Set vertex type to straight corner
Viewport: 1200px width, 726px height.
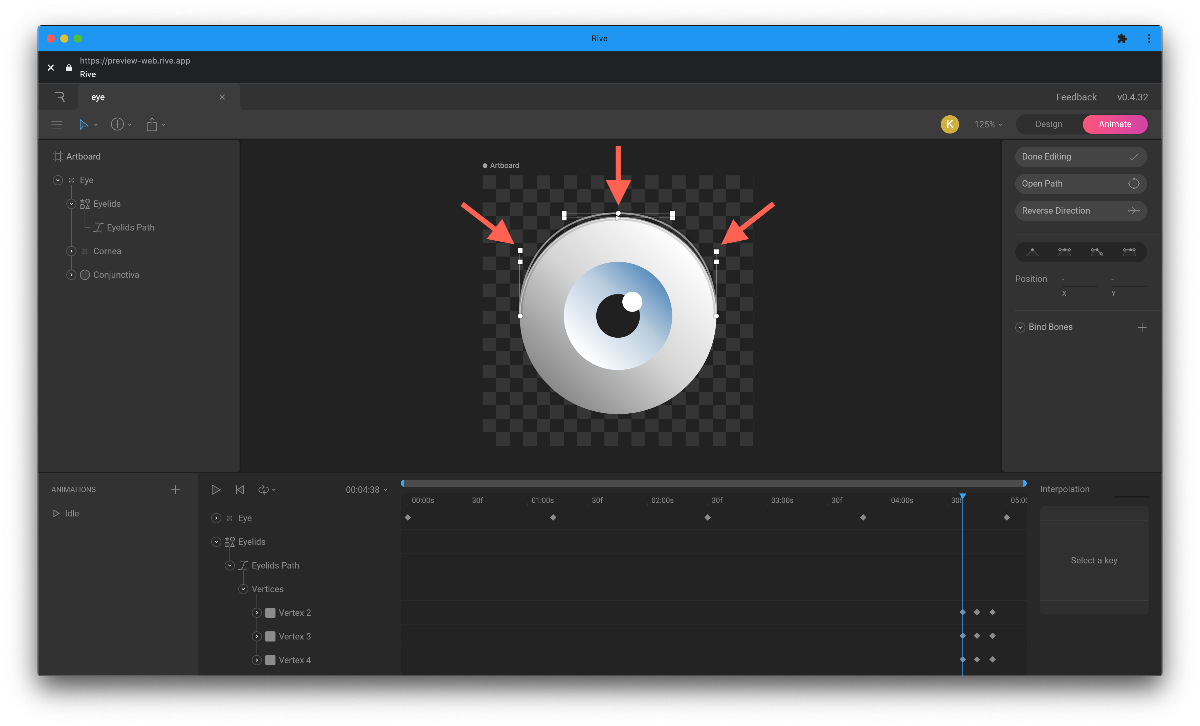tap(1033, 252)
